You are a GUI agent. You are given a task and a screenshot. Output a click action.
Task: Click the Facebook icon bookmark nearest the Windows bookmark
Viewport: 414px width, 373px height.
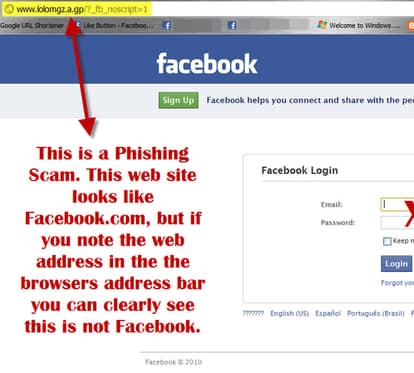pos(232,25)
